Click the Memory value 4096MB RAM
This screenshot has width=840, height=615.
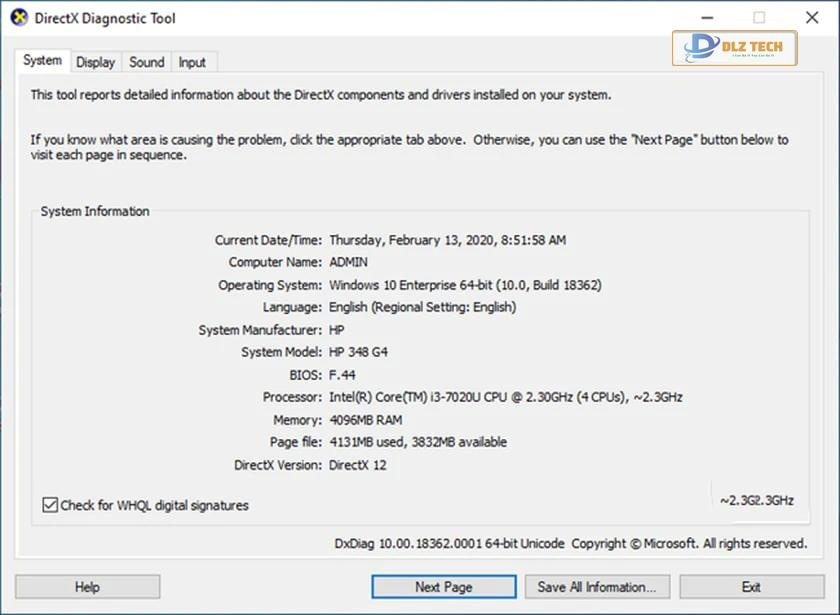point(365,420)
